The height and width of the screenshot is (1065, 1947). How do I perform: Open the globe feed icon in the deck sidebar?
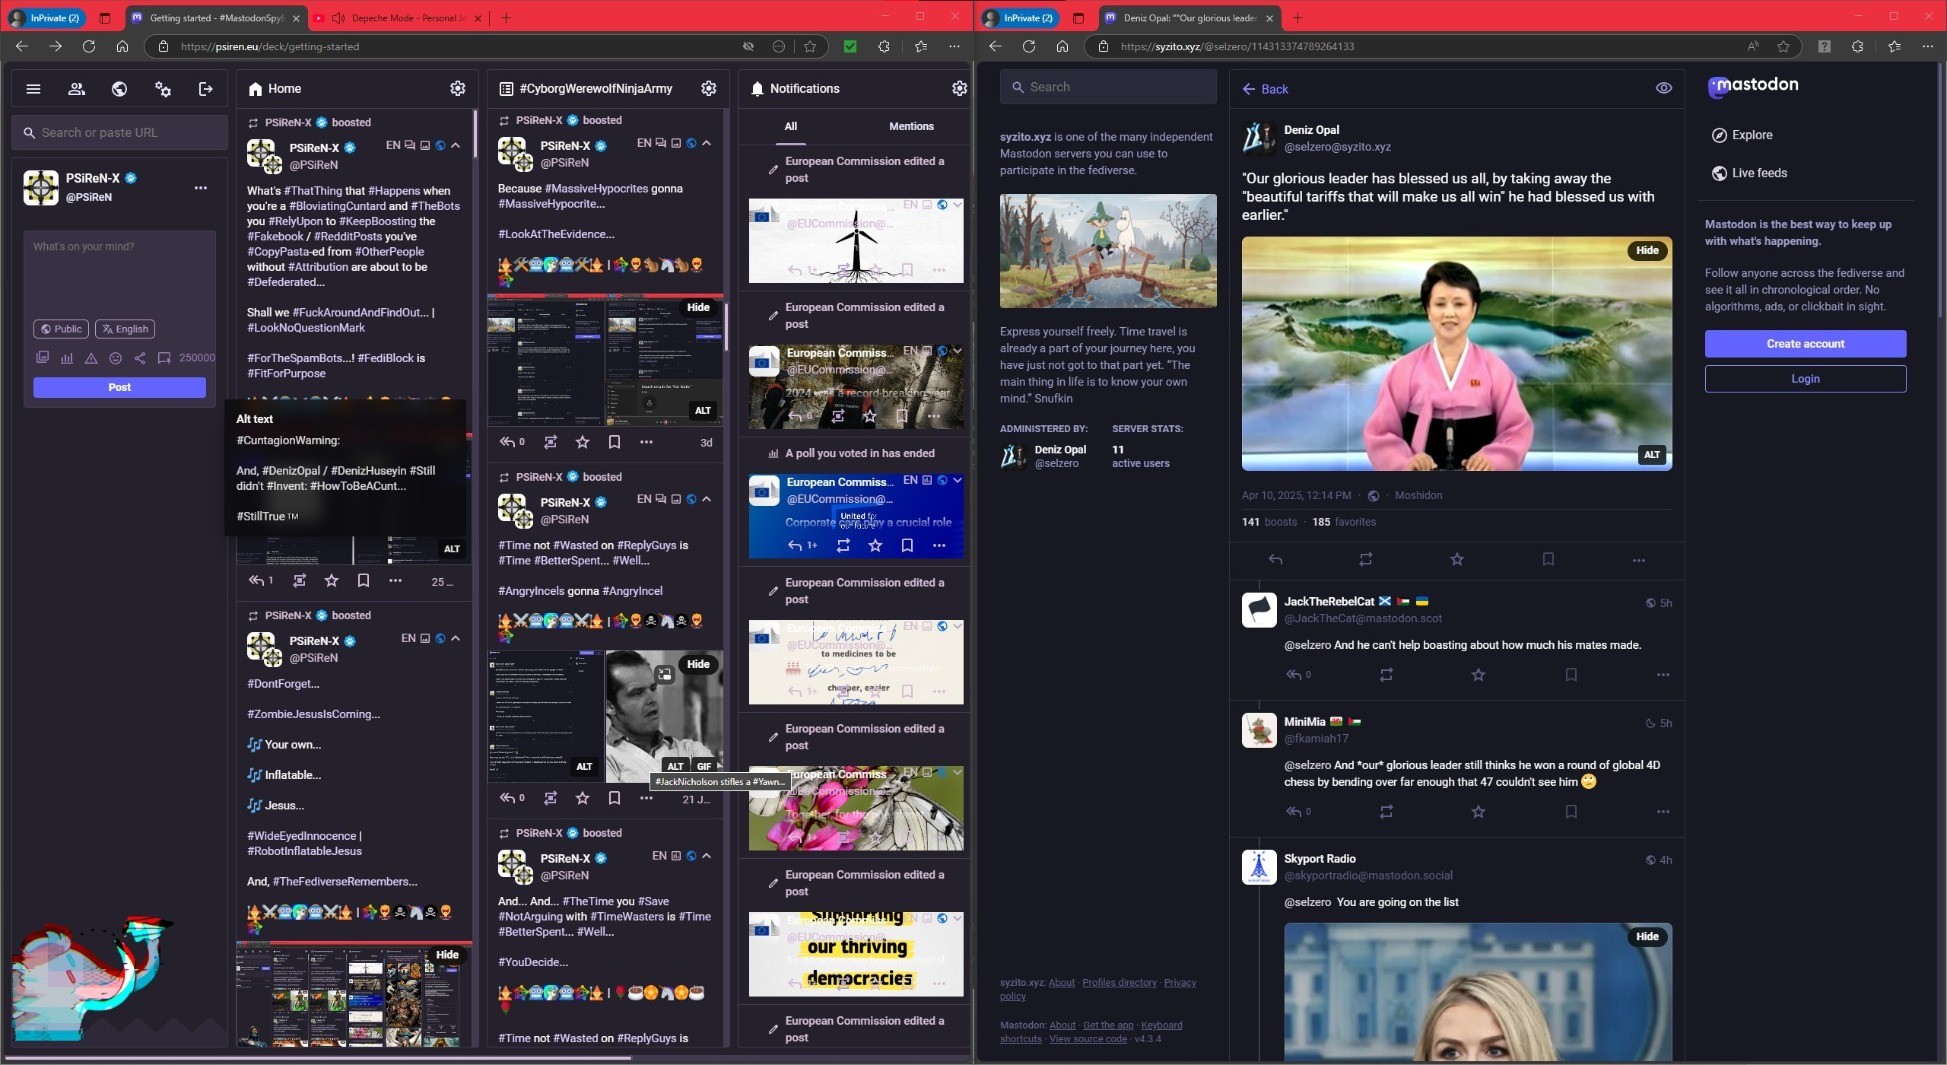click(x=119, y=89)
